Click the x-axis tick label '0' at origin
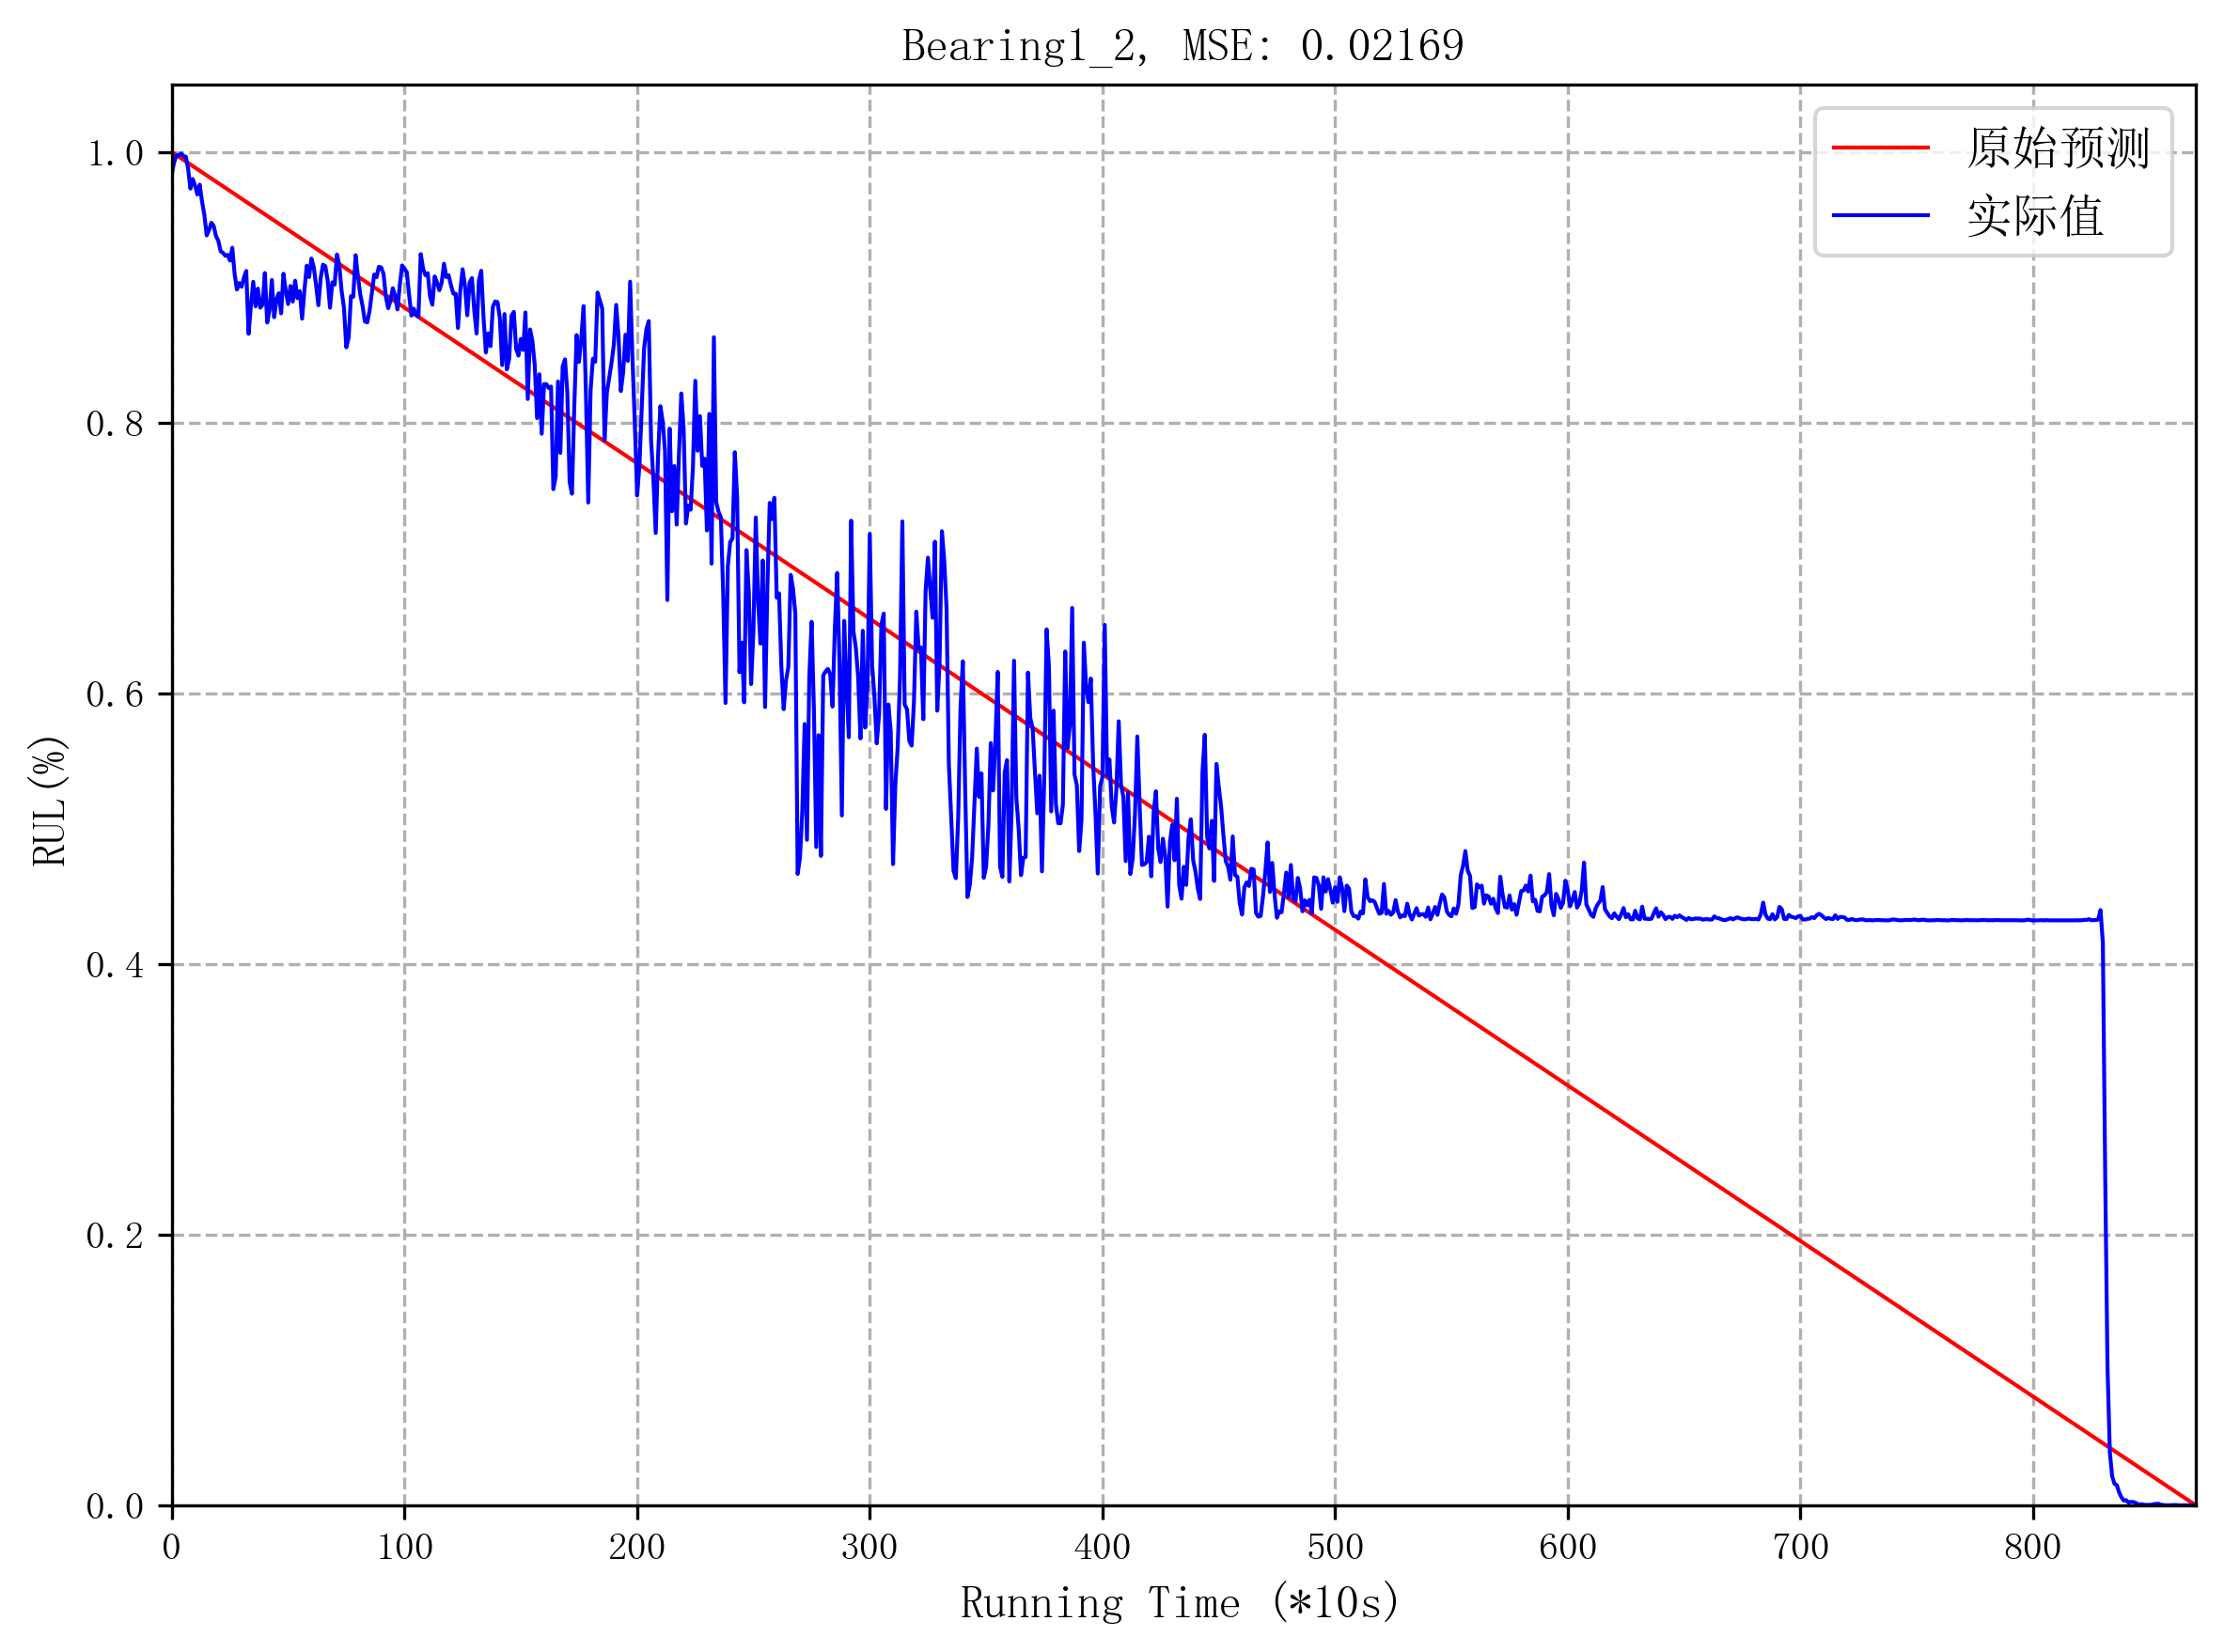Screen dimensions: 2224x1652 pyautogui.click(x=172, y=1547)
